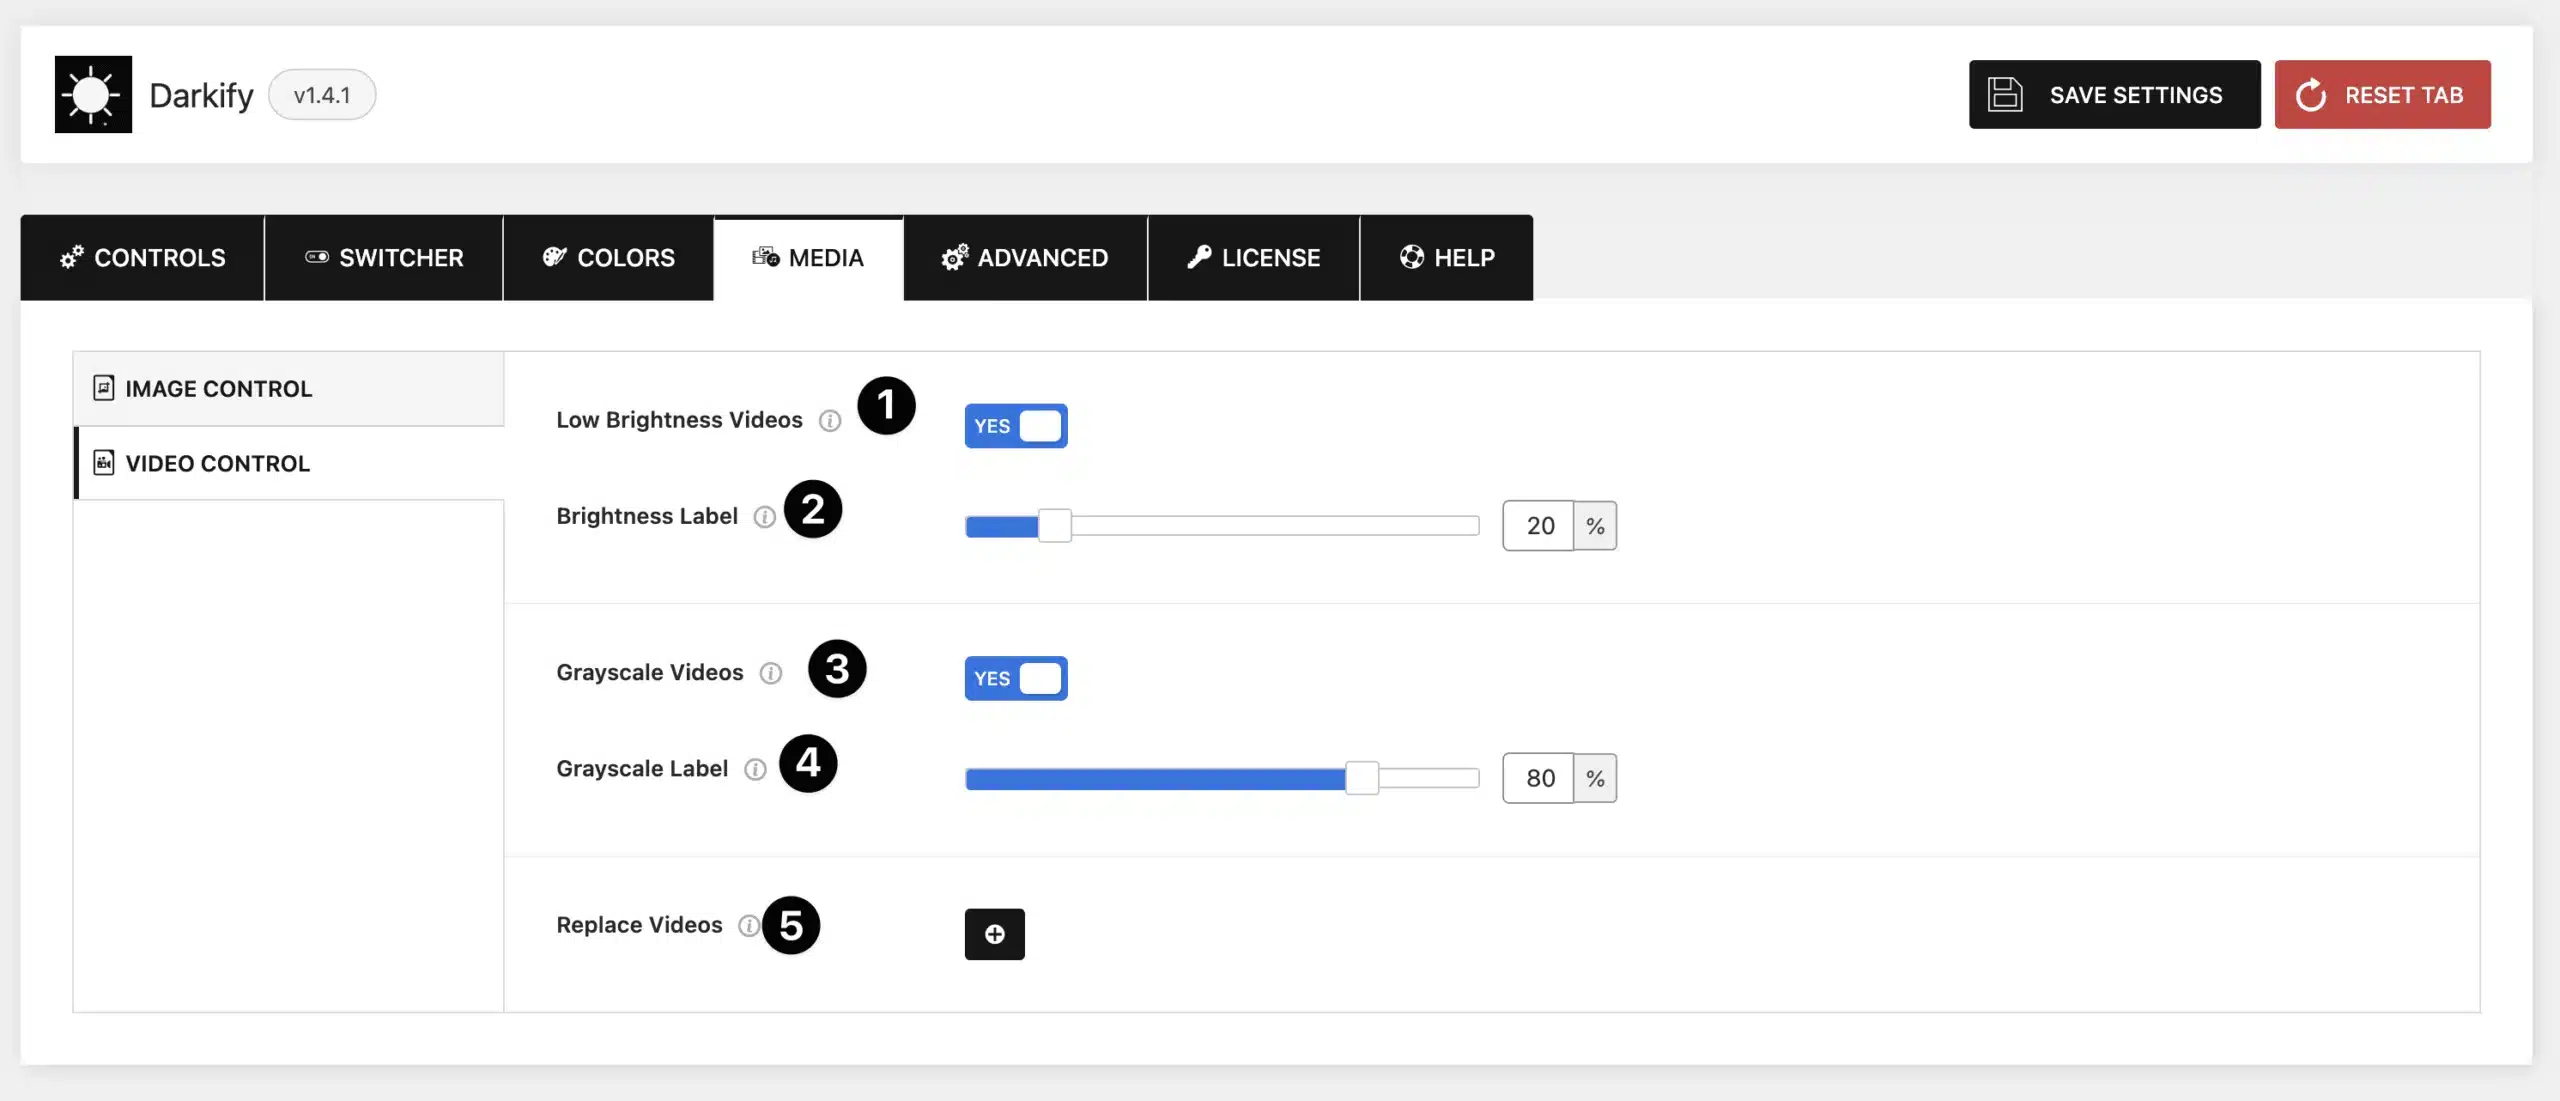
Task: Click the Grayscale Label slider handle
Action: click(1361, 778)
